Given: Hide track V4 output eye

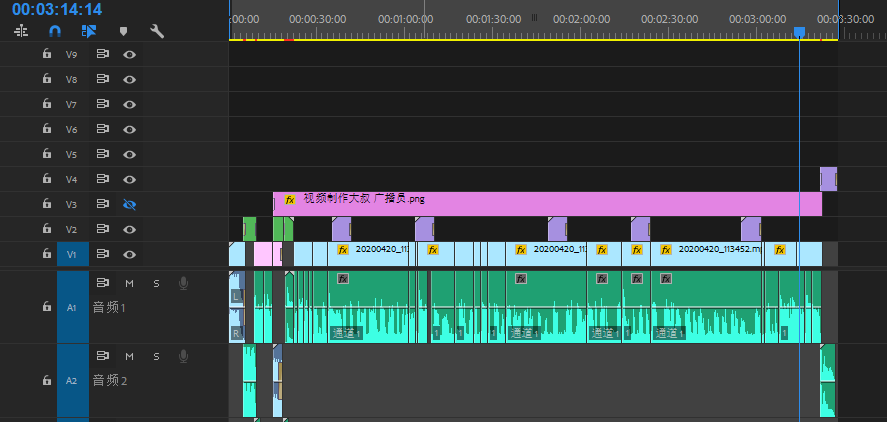Looking at the screenshot, I should pos(130,179).
